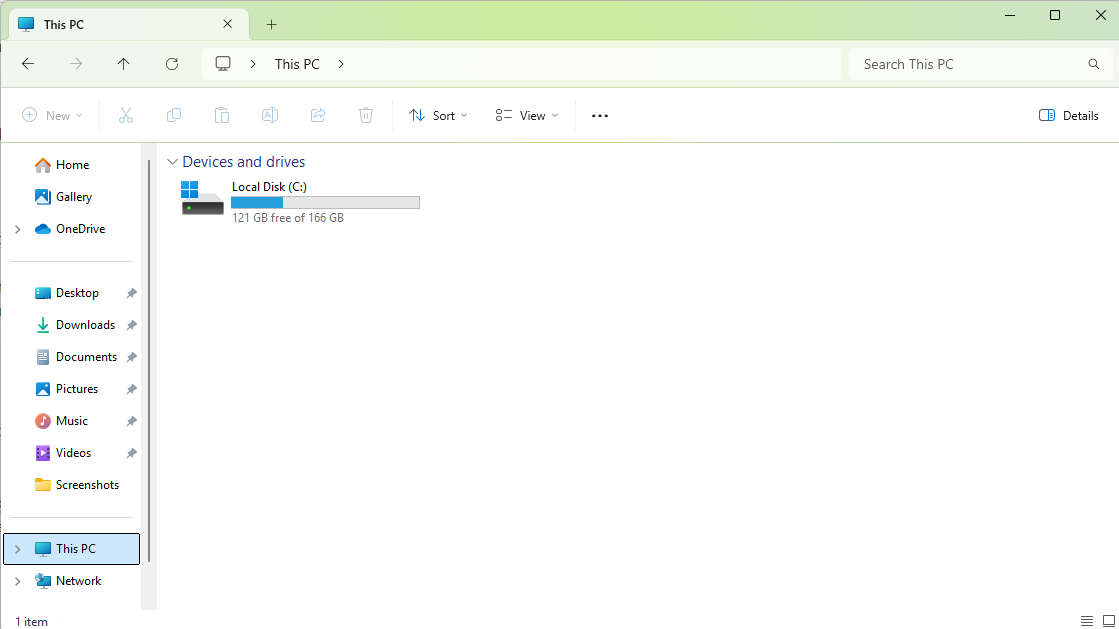Click the details list view icon in status bar
The image size is (1119, 629).
point(1087,621)
